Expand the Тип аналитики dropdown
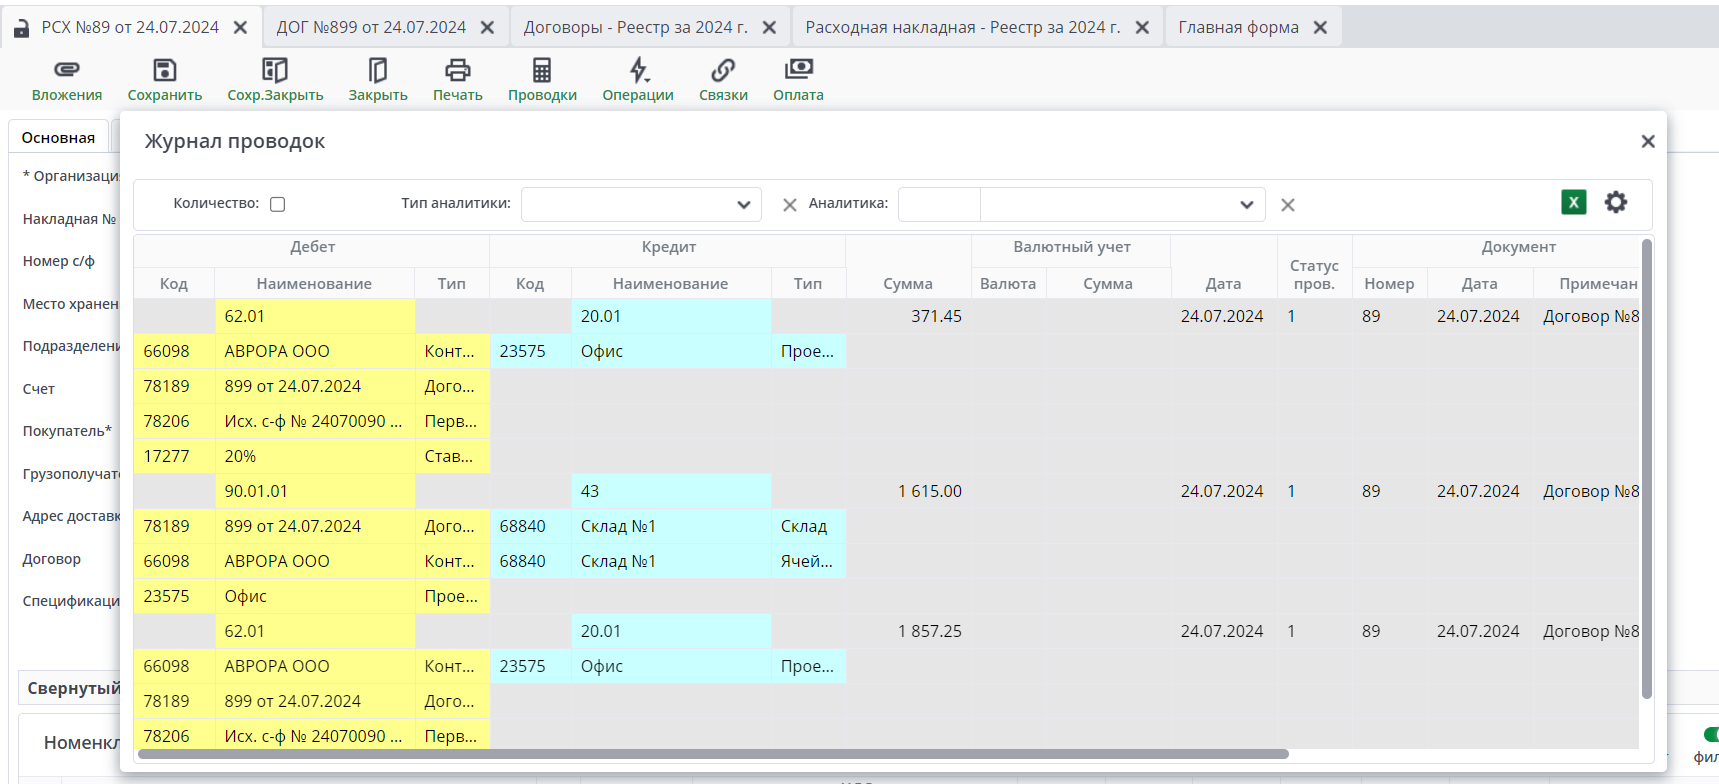The width and height of the screenshot is (1719, 784). pos(743,205)
